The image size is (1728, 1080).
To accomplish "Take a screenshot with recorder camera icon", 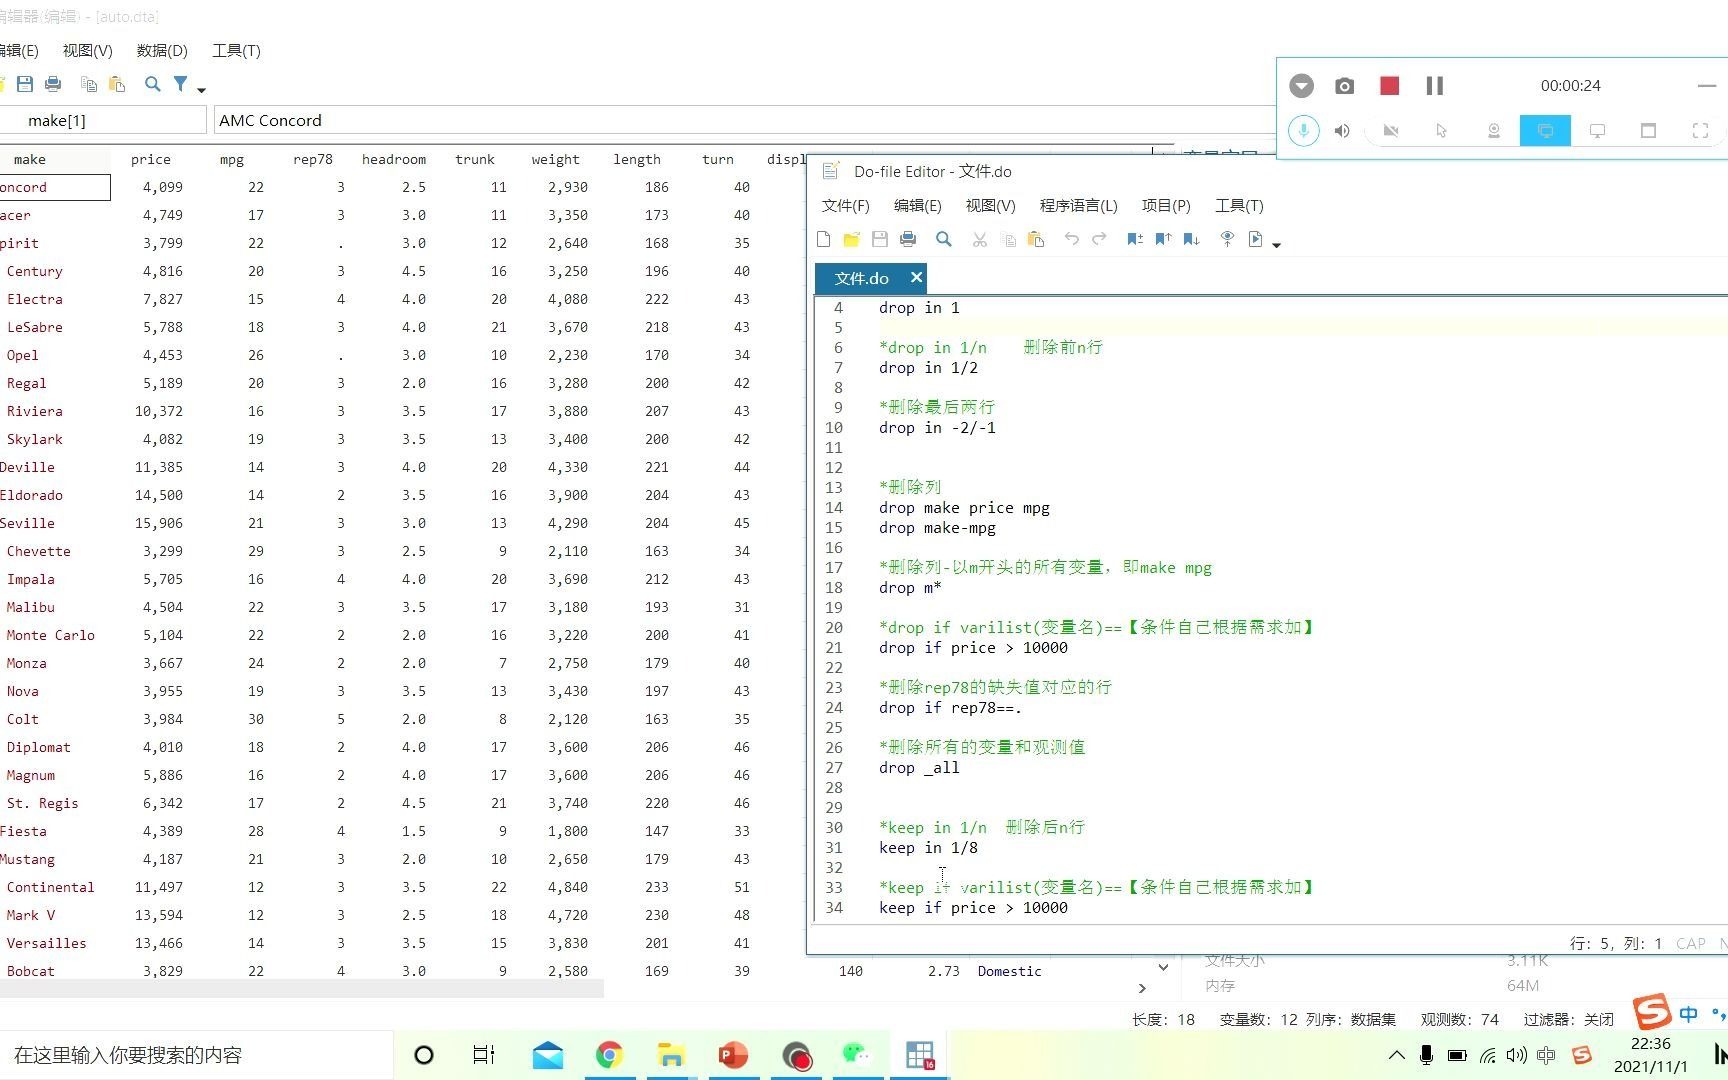I will 1344,86.
